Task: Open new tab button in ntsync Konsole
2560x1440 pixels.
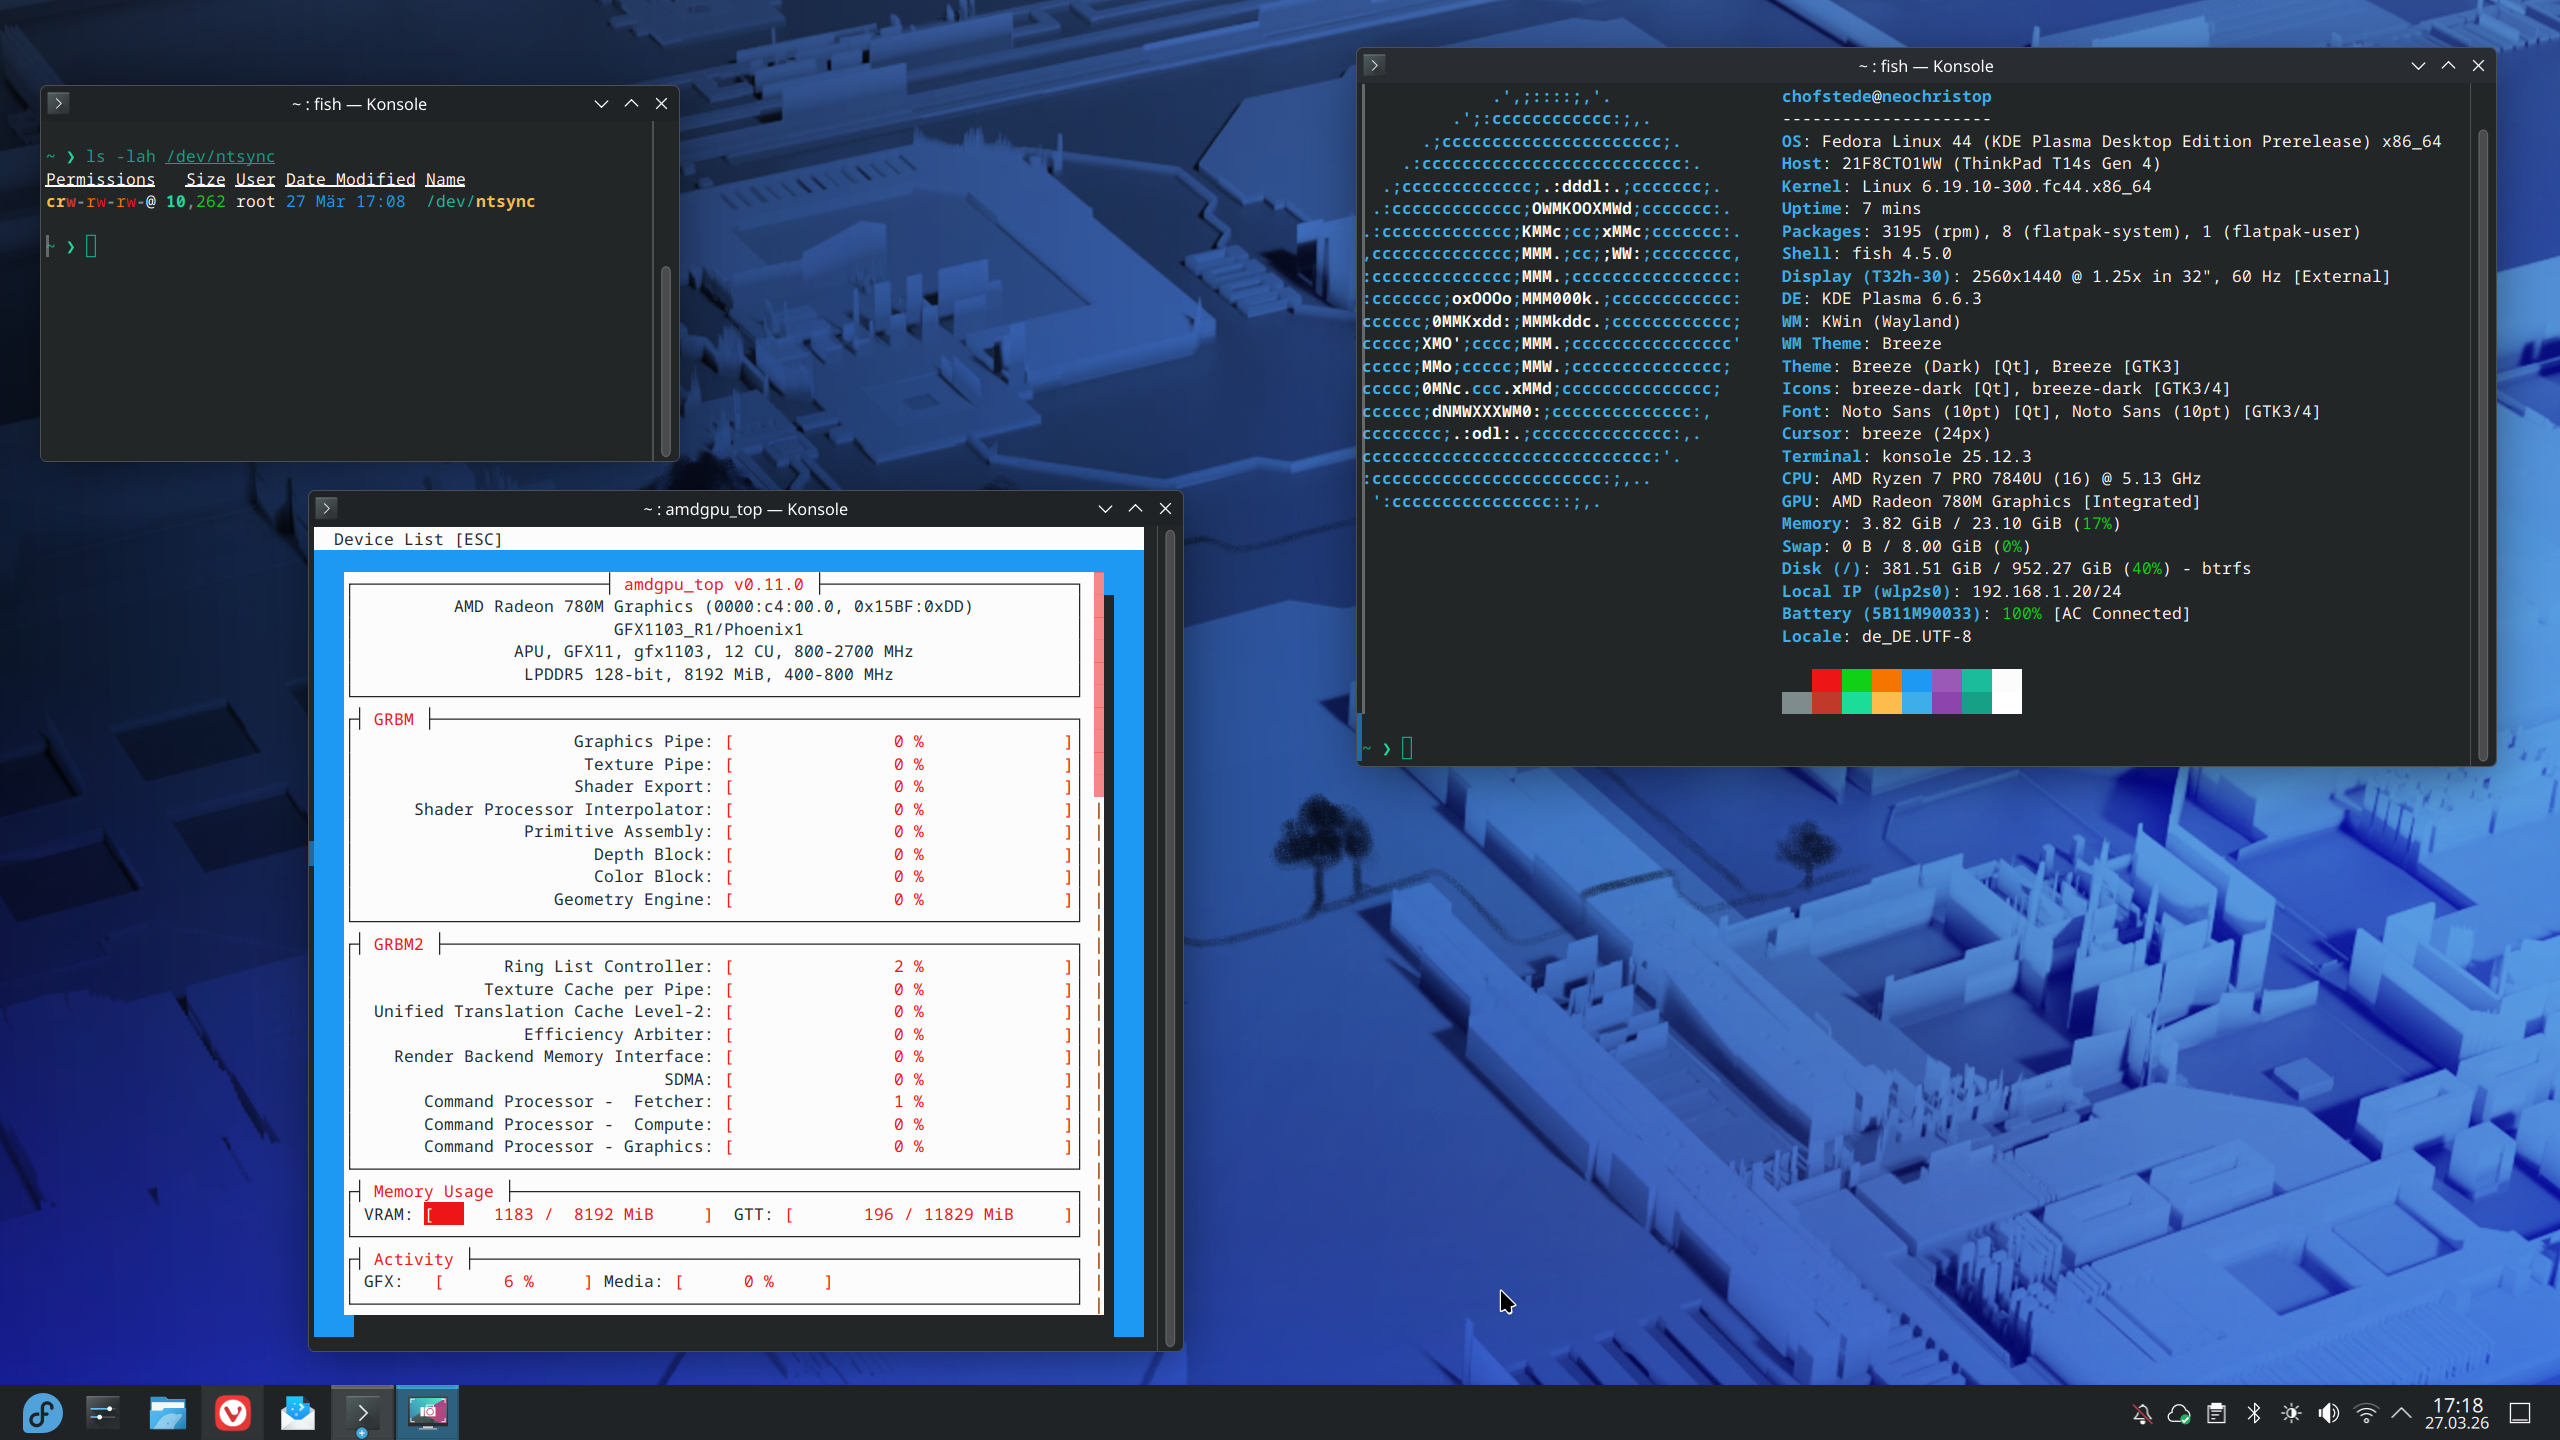Action: coord(58,103)
